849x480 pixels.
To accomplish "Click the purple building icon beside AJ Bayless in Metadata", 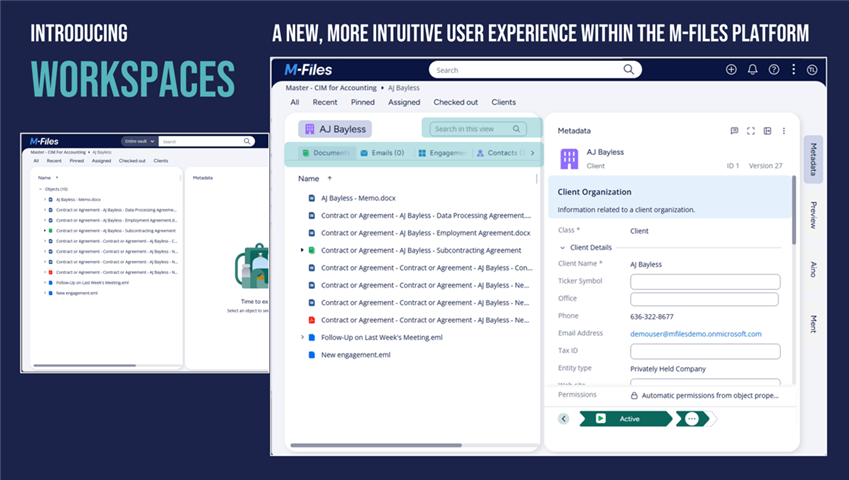I will point(569,159).
